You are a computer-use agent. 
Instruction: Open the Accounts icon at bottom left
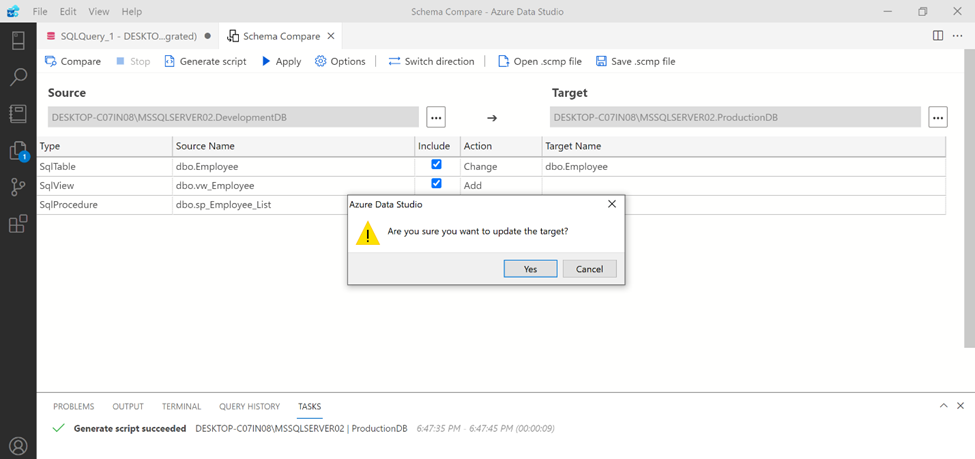pyautogui.click(x=18, y=445)
